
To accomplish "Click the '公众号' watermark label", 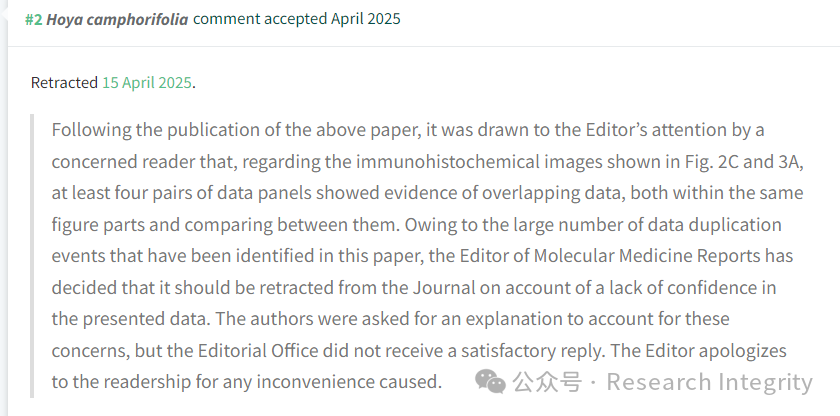I will (x=546, y=382).
